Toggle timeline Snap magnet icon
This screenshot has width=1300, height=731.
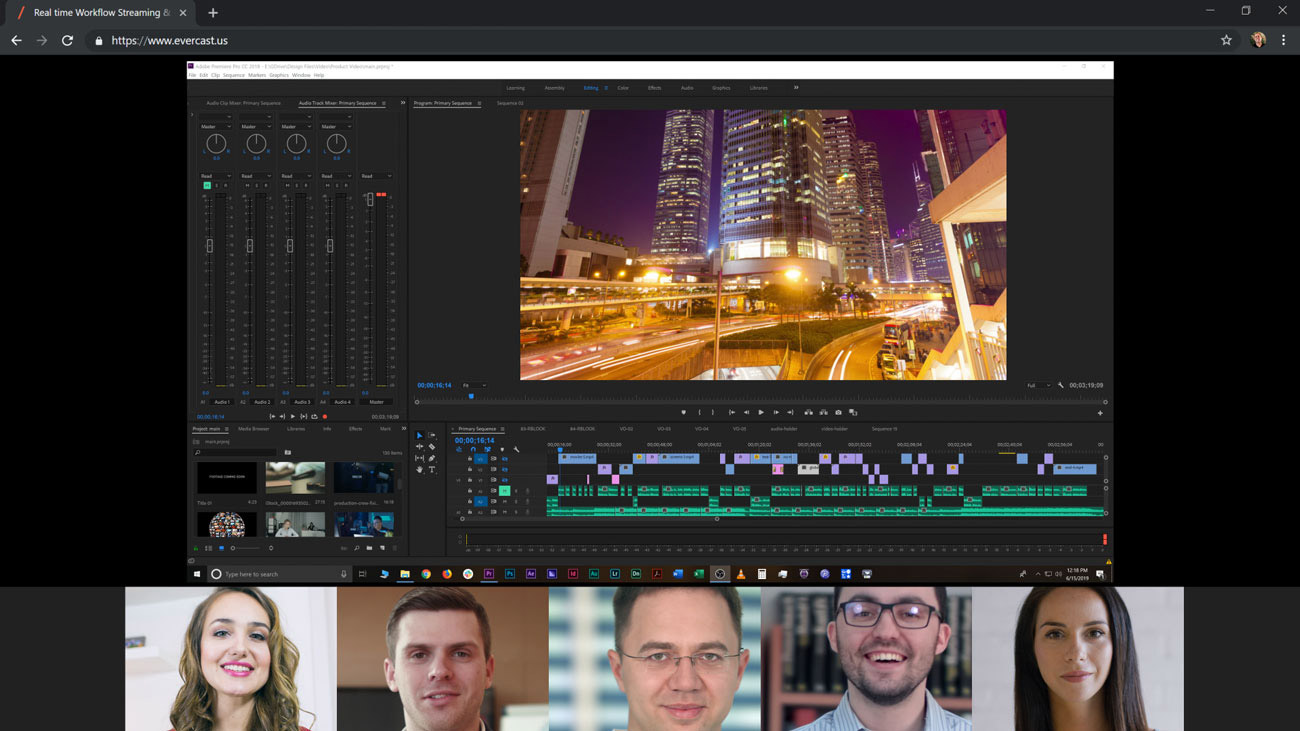[x=473, y=449]
